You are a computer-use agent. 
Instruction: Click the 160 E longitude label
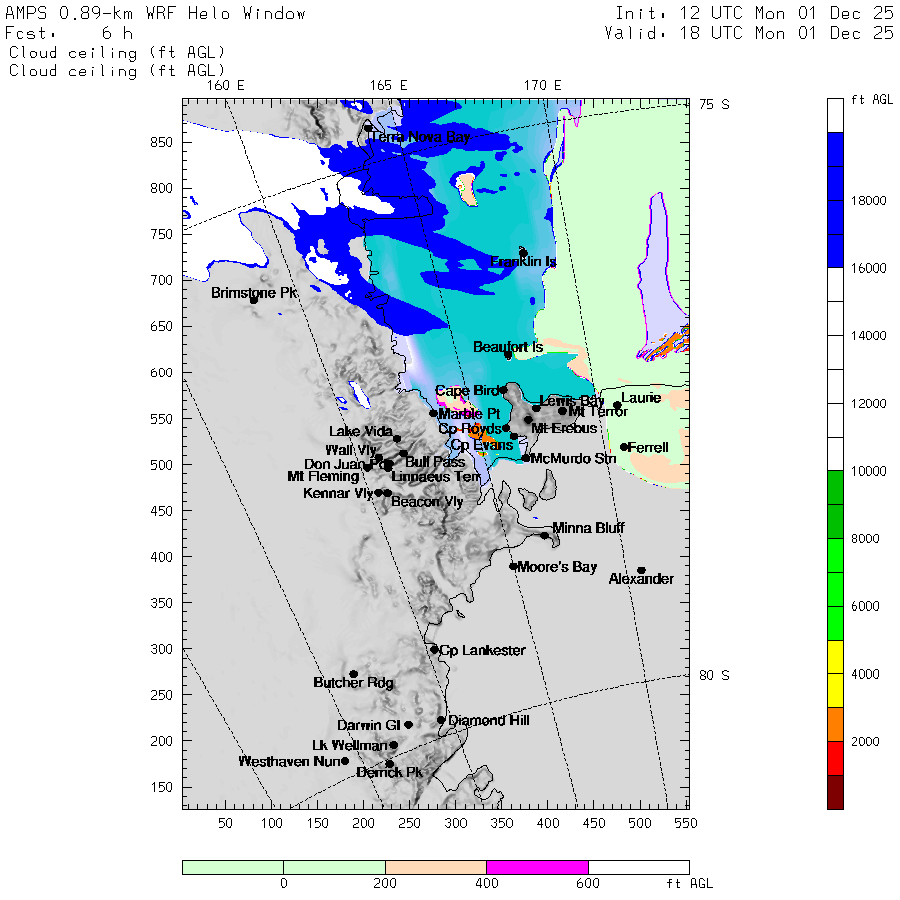tap(226, 86)
